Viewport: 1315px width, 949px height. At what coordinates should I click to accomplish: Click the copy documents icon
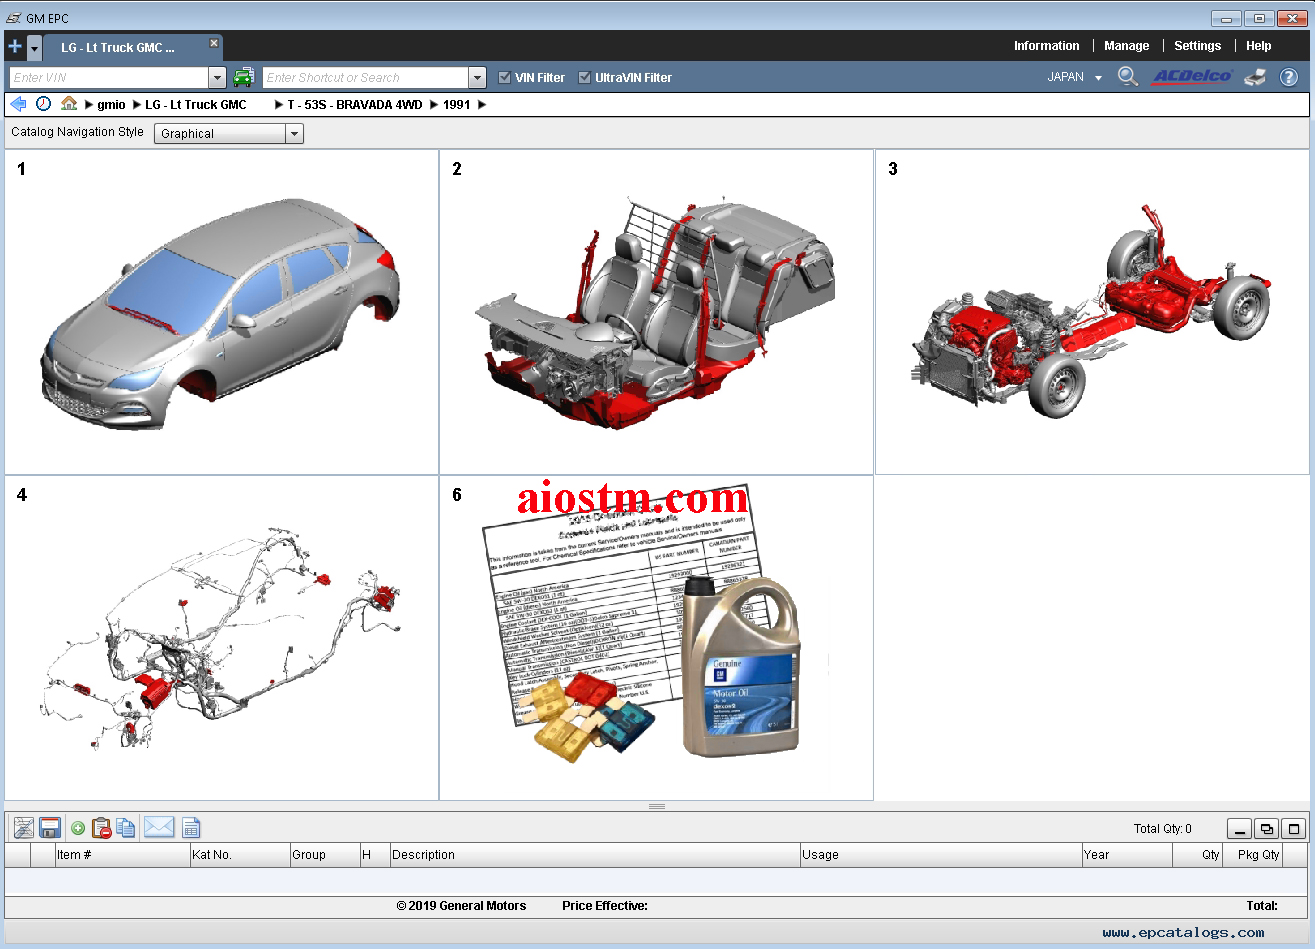[125, 827]
